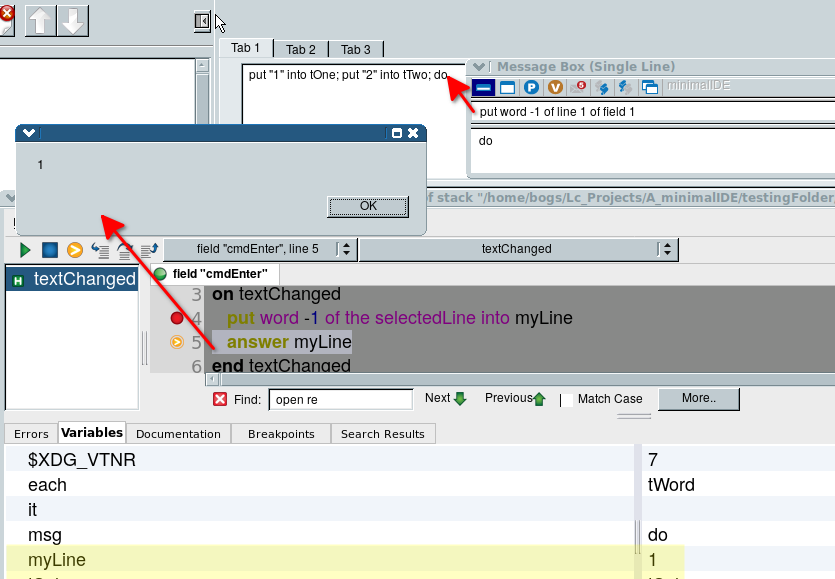This screenshot has height=579, width=835.
Task: Open global variables (V) in Message Box
Action: [x=555, y=87]
